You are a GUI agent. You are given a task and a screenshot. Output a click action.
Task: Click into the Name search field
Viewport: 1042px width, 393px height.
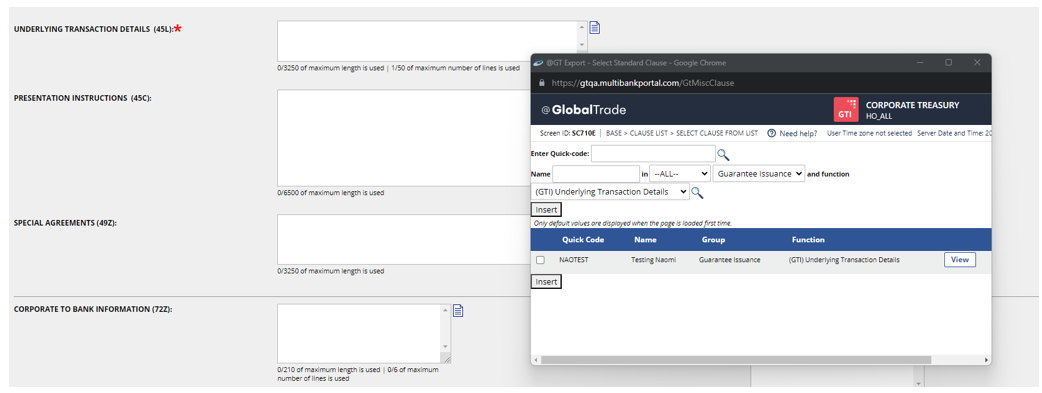[x=595, y=174]
